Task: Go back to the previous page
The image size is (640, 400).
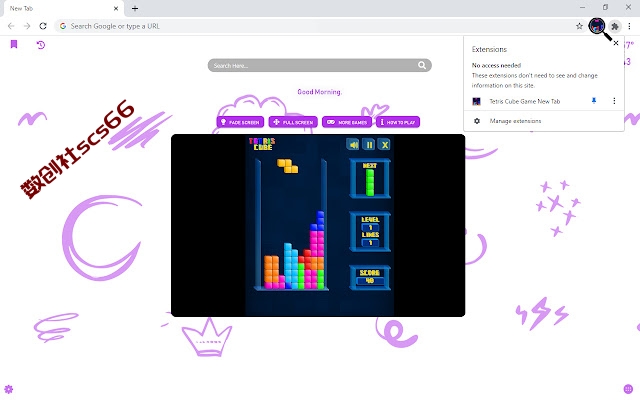Action: coord(11,26)
